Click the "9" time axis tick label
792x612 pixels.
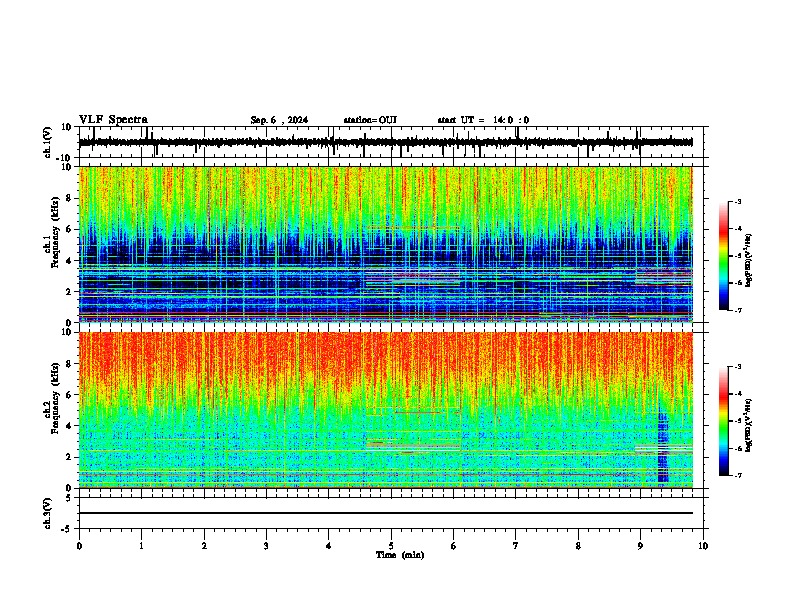[x=640, y=546]
